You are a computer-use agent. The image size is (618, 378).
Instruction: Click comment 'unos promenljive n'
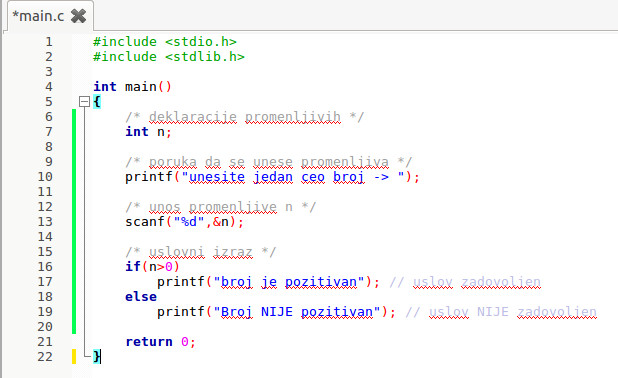click(221, 207)
